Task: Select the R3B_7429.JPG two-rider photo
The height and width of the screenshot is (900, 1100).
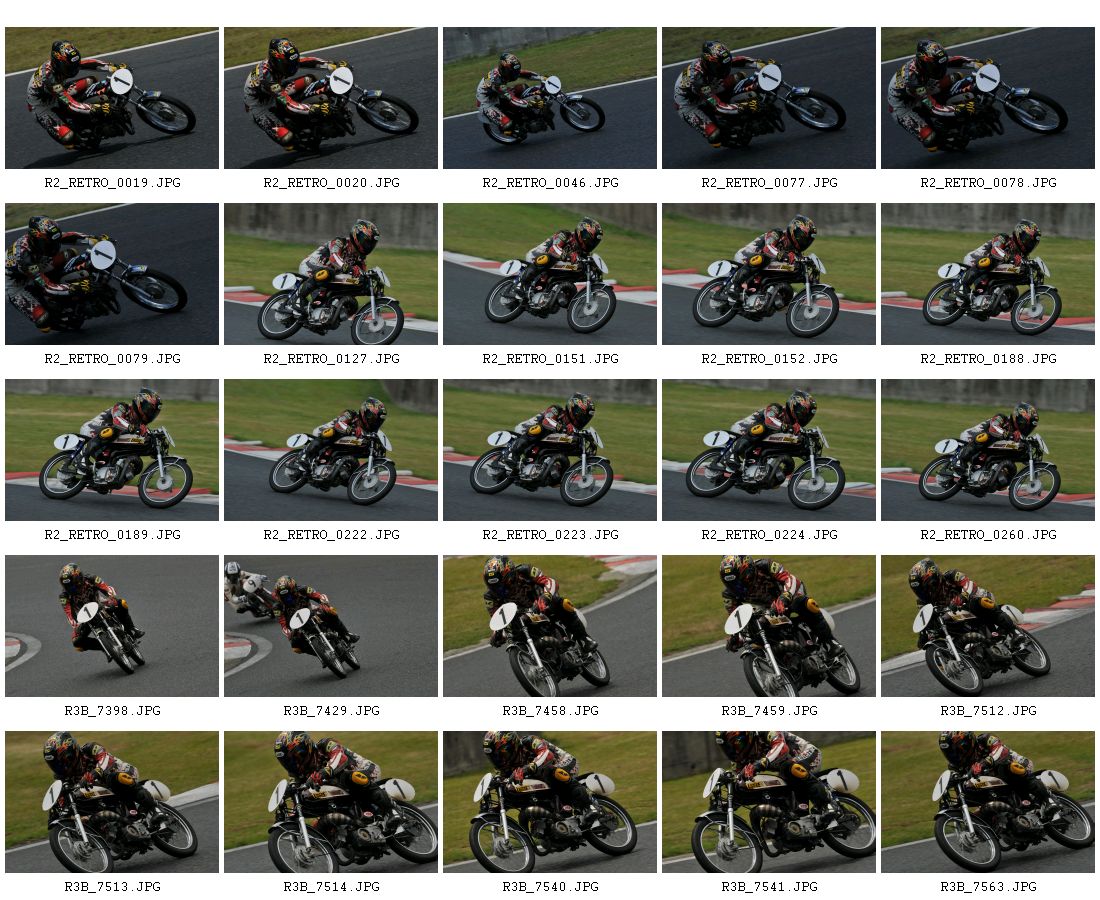Action: [331, 626]
